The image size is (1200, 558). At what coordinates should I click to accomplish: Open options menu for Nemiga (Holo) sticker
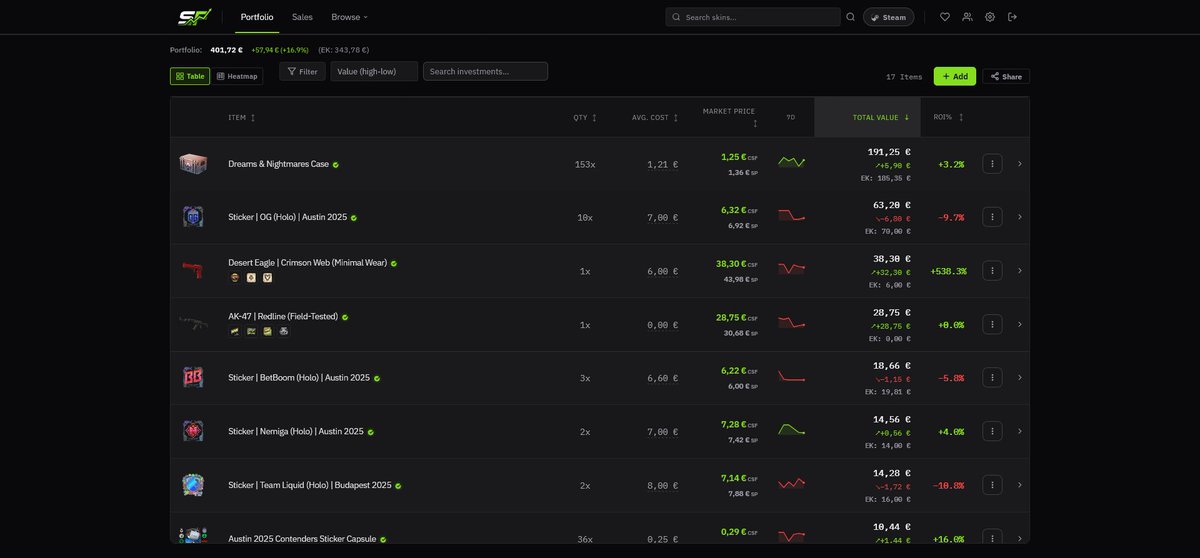(992, 431)
